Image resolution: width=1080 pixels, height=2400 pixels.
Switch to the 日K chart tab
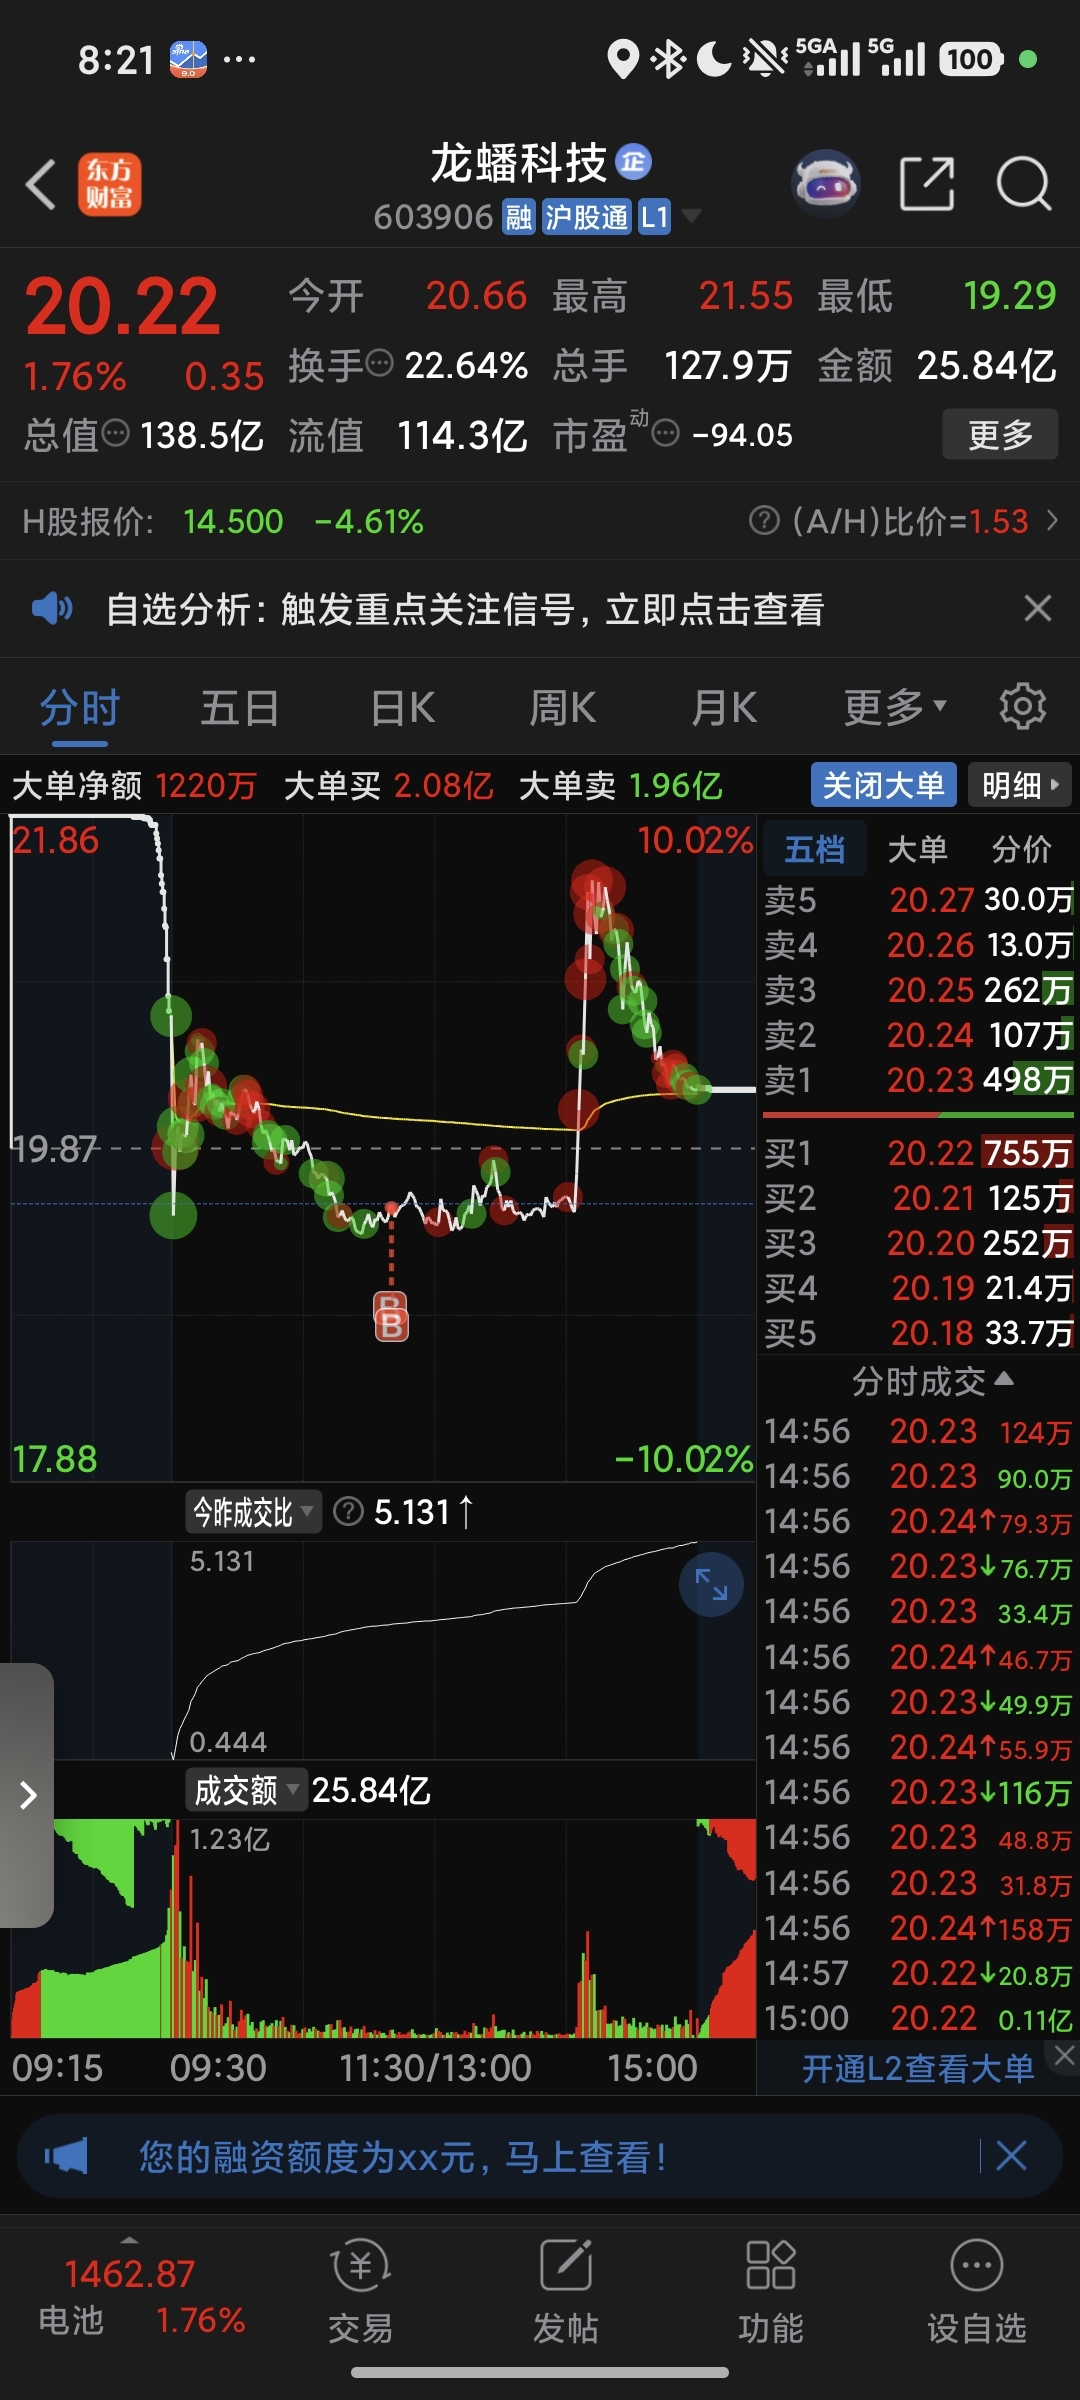[x=402, y=708]
